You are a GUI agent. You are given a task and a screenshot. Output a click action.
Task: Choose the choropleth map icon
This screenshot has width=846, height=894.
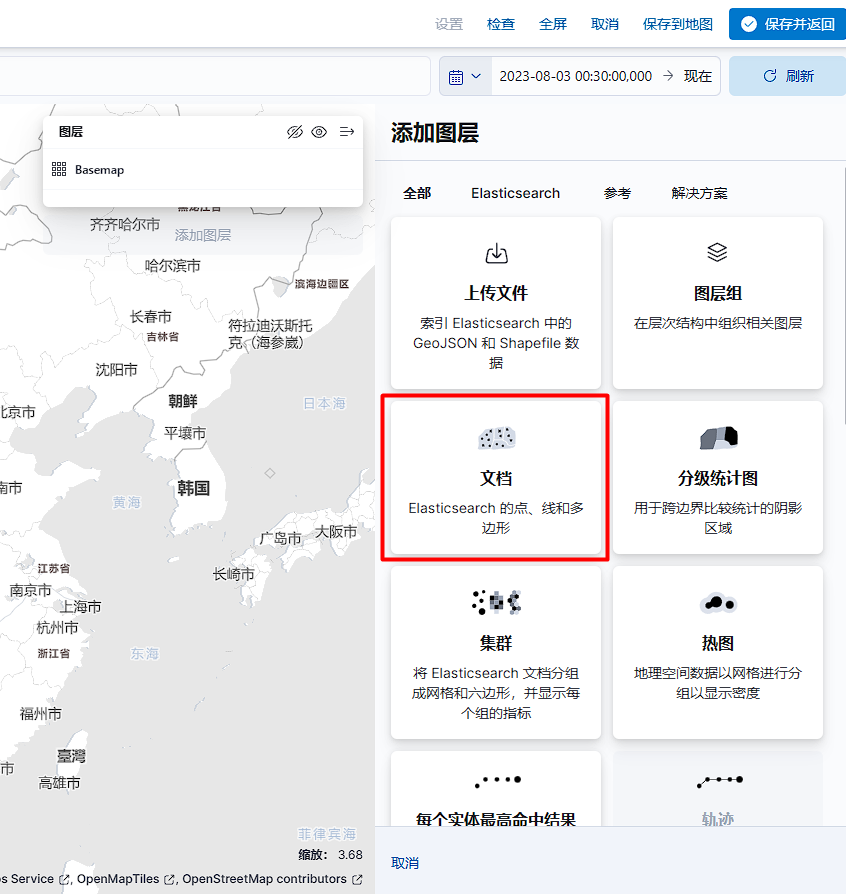[x=717, y=437]
